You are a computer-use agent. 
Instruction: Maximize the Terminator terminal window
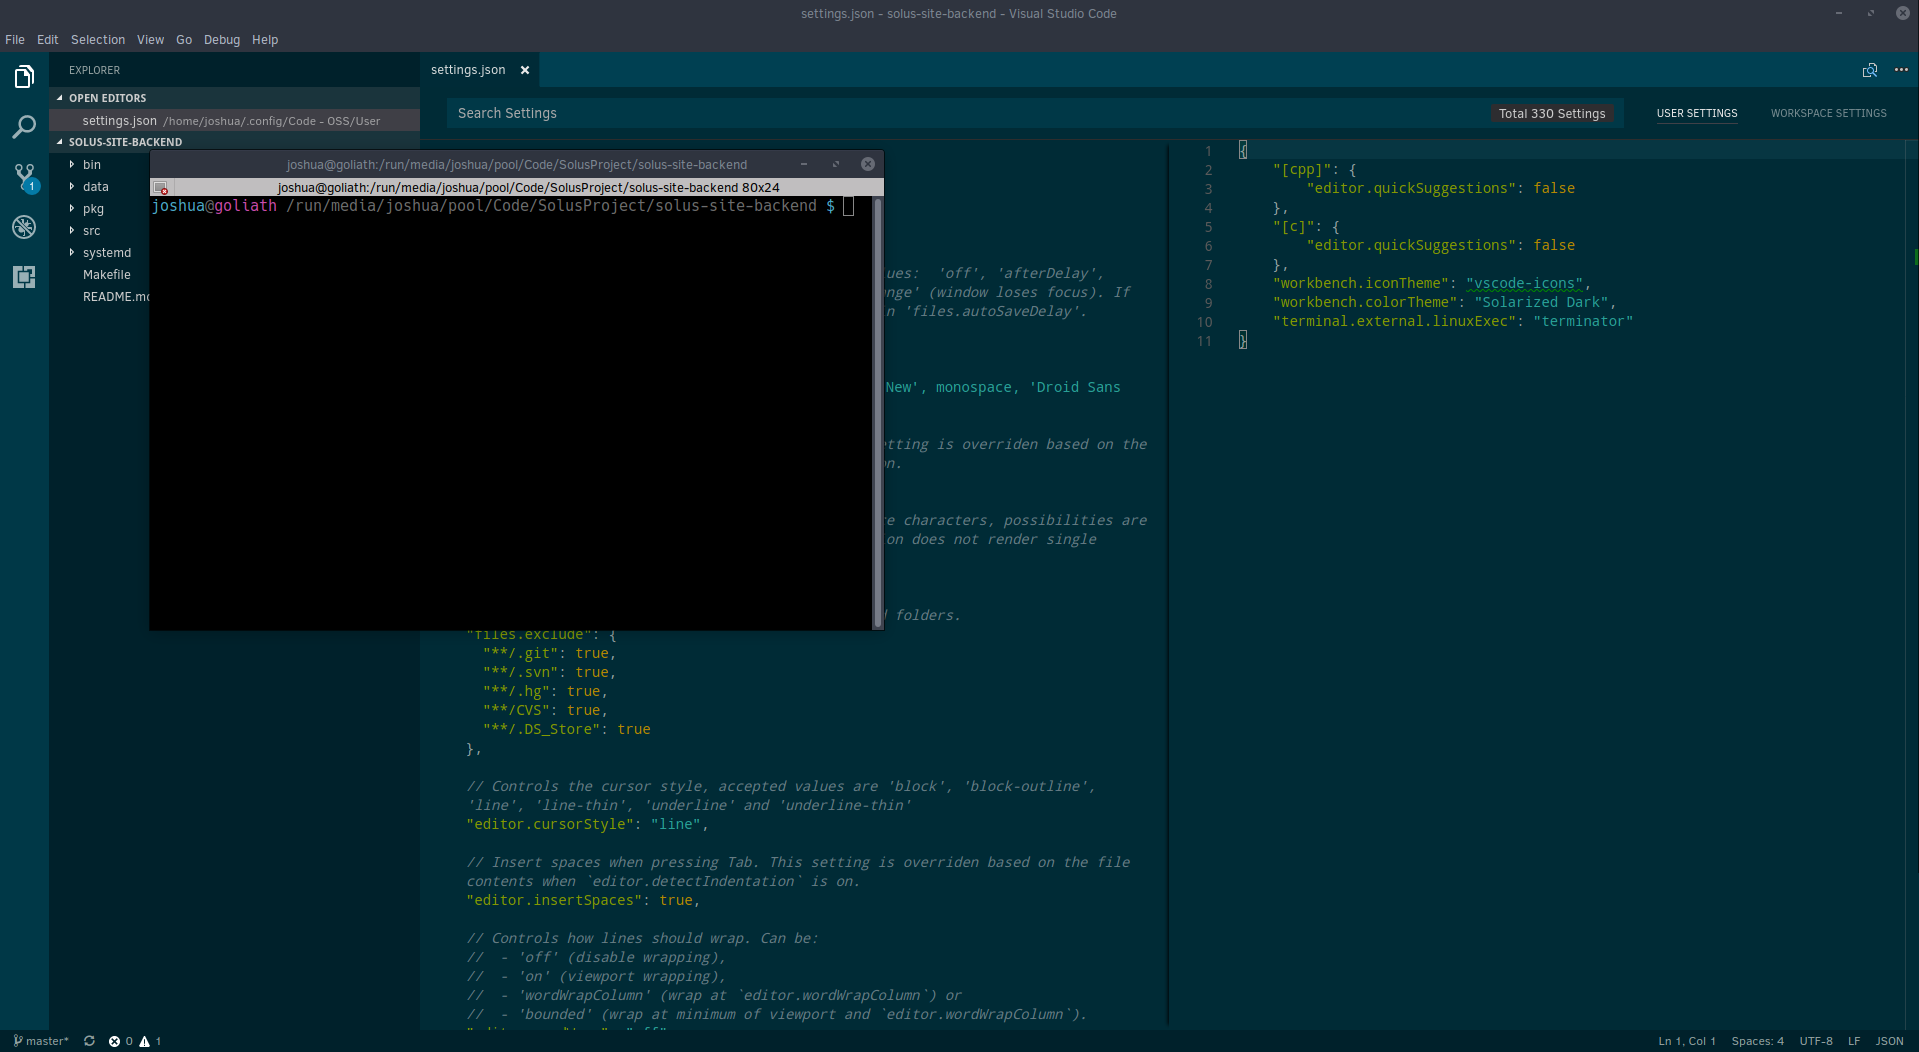click(x=836, y=164)
